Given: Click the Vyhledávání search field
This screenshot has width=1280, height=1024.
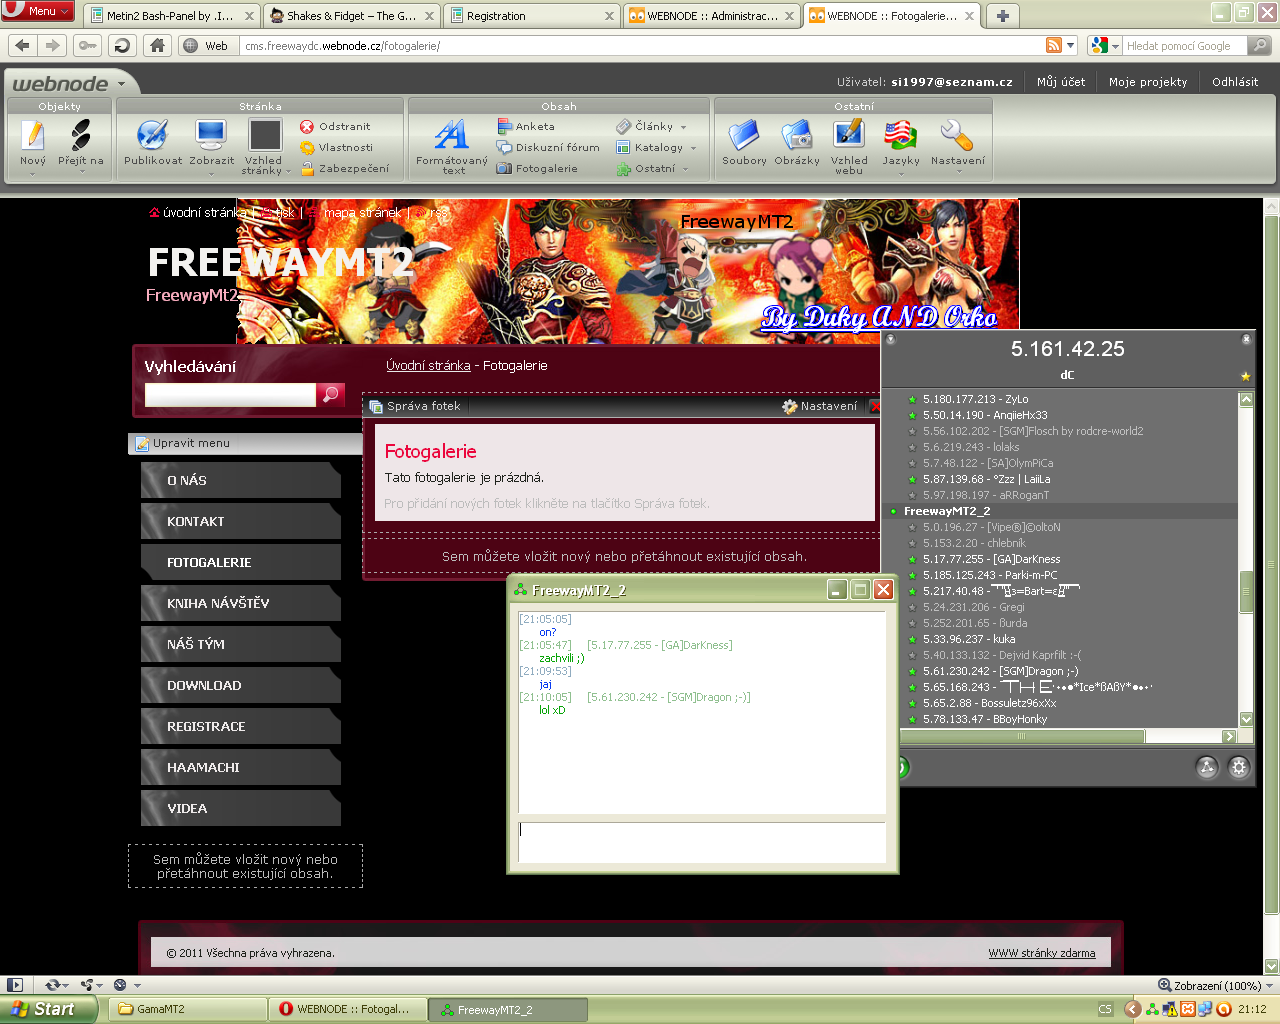Looking at the screenshot, I should coord(230,395).
